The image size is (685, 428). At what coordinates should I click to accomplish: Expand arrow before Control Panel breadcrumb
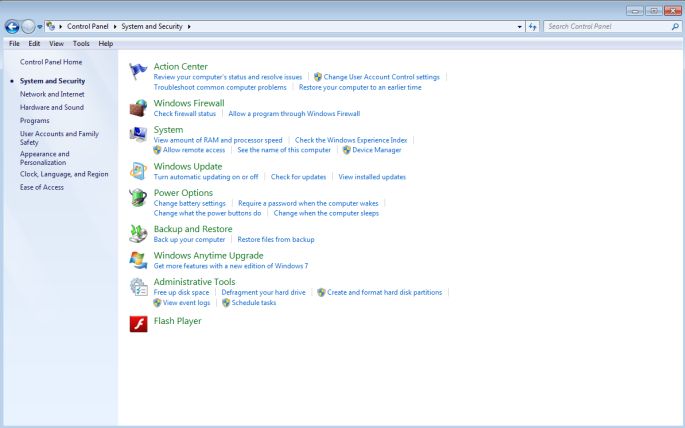(x=61, y=27)
